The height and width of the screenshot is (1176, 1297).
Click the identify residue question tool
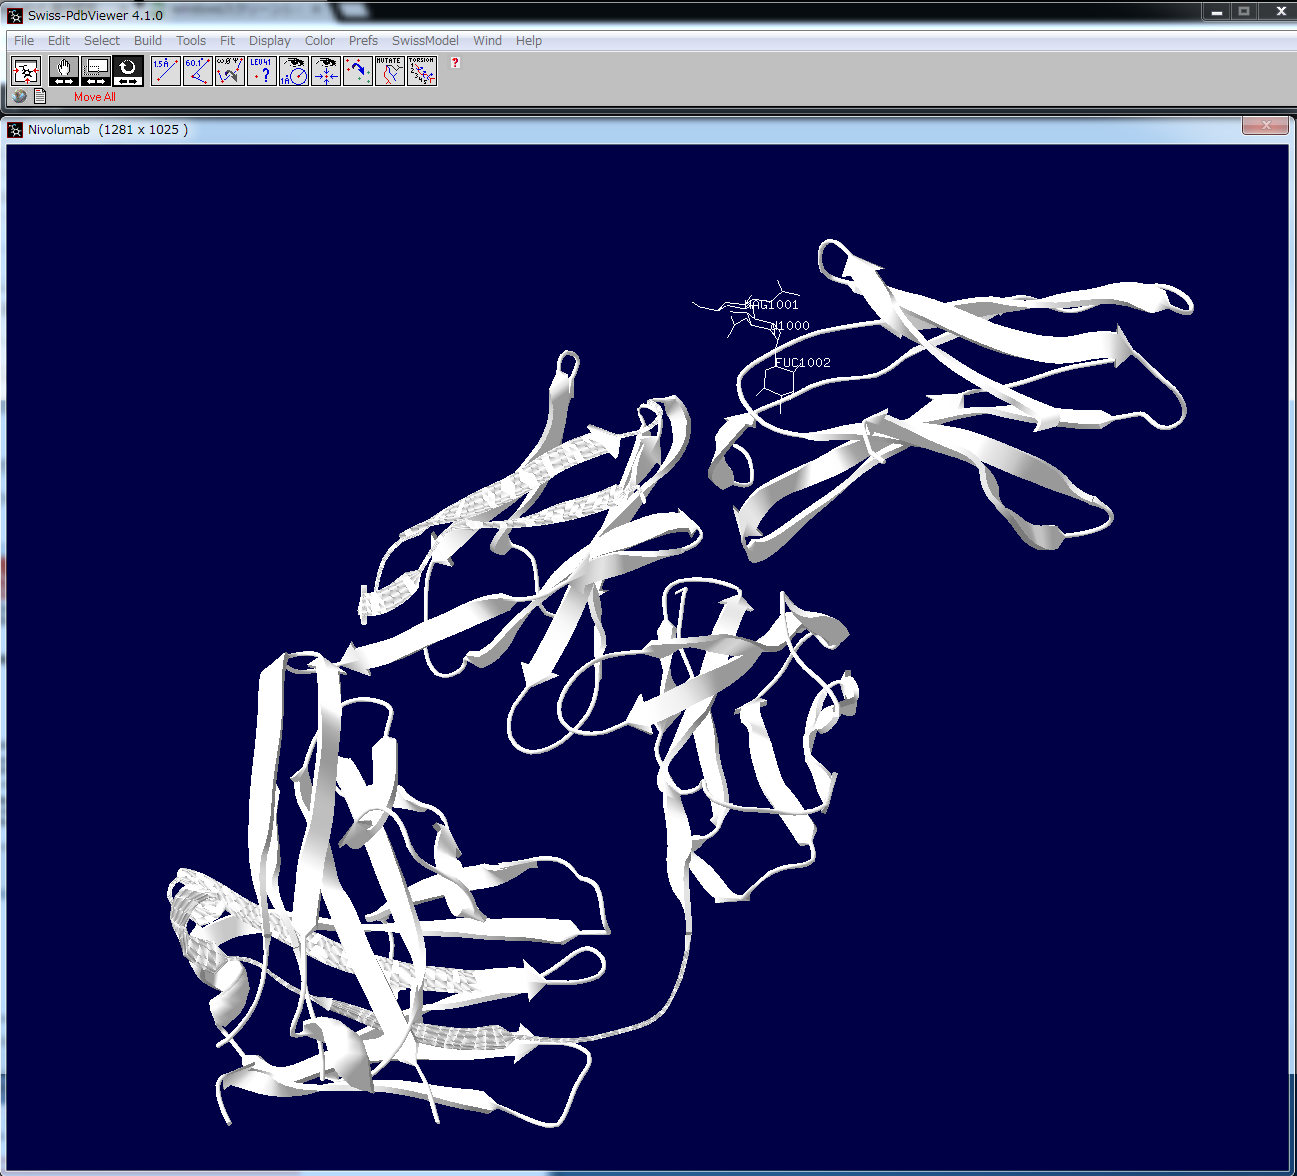coord(262,71)
